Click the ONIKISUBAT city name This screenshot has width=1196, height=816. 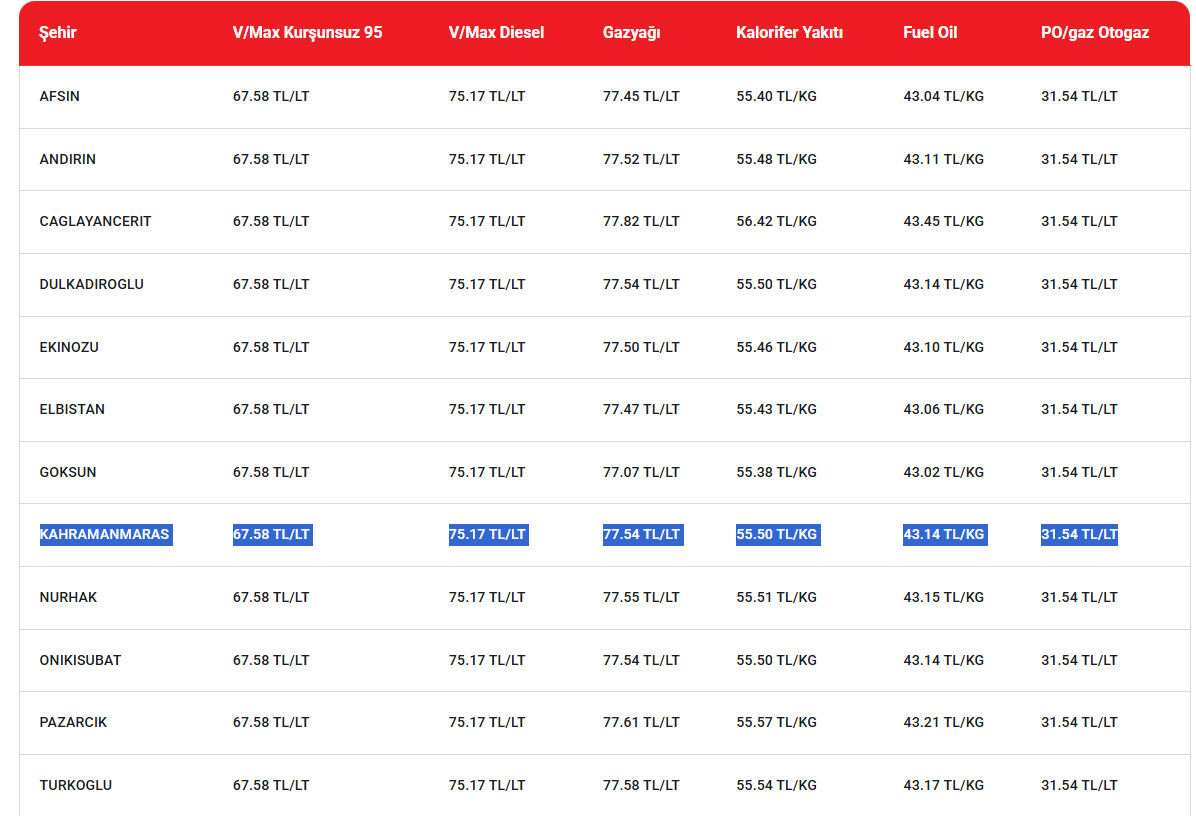80,660
